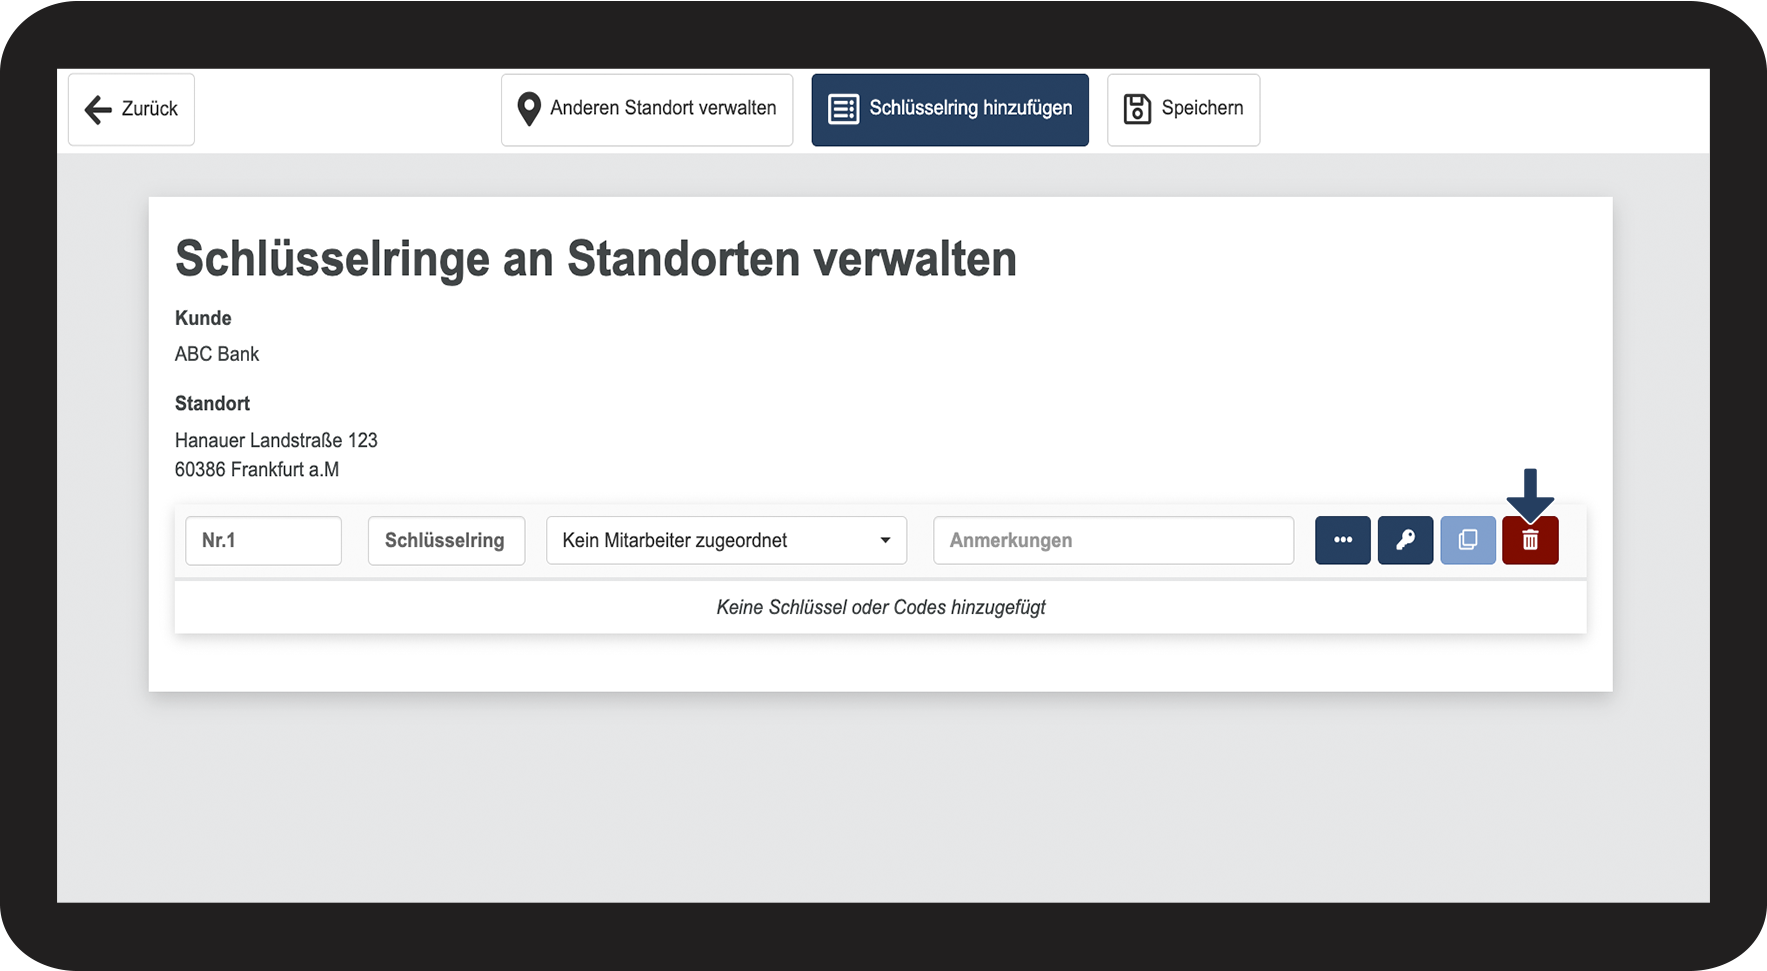Click the key icon on ring Nr.1

pyautogui.click(x=1405, y=540)
